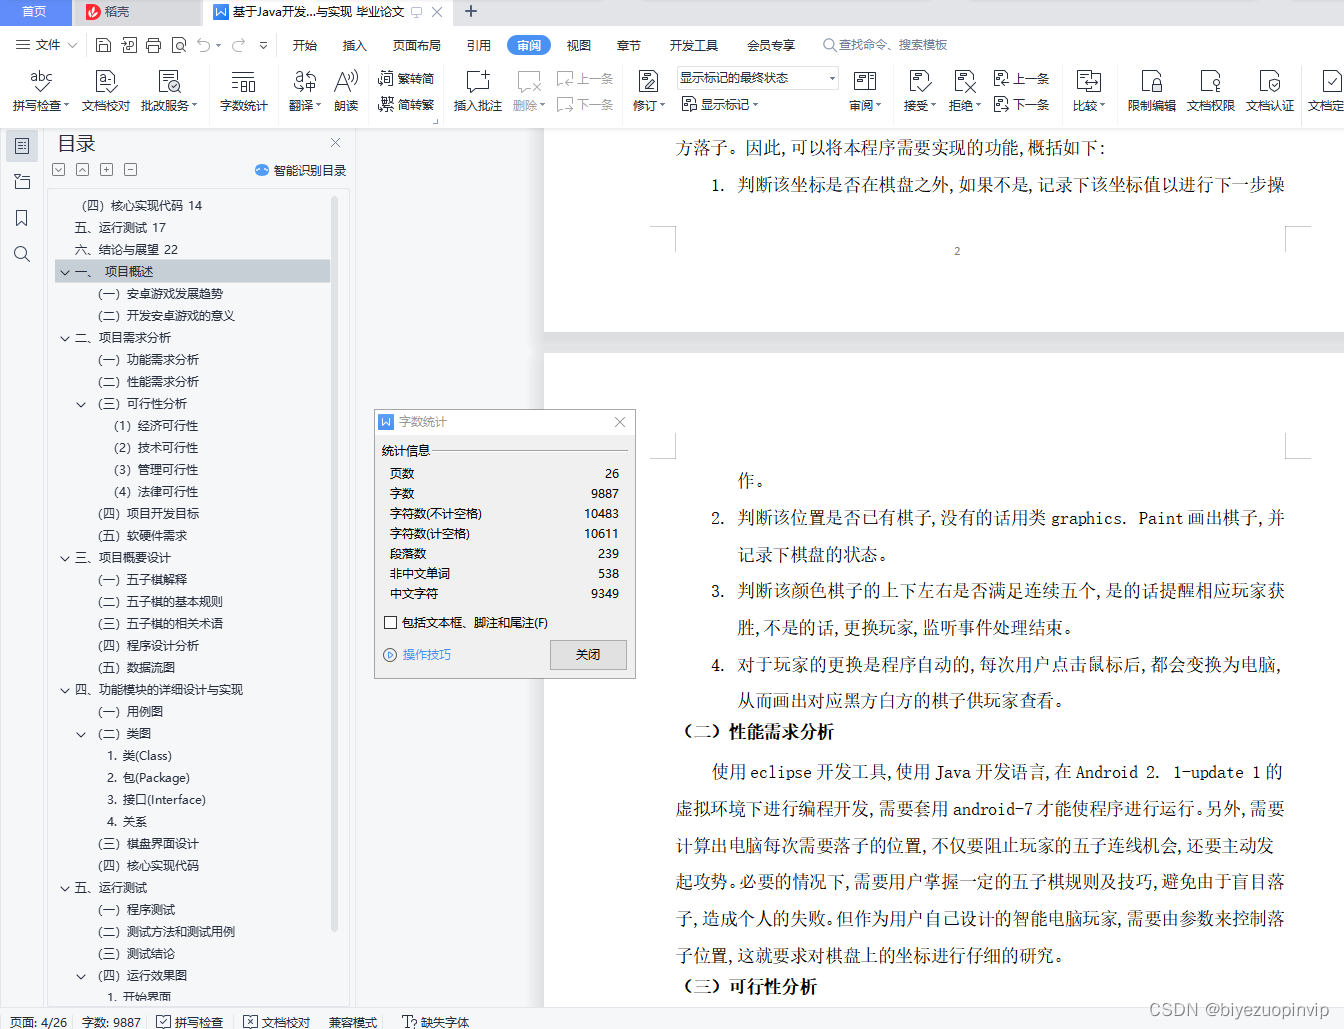Switch to the 视图 ribbon tab
1344x1029 pixels.
point(579,45)
